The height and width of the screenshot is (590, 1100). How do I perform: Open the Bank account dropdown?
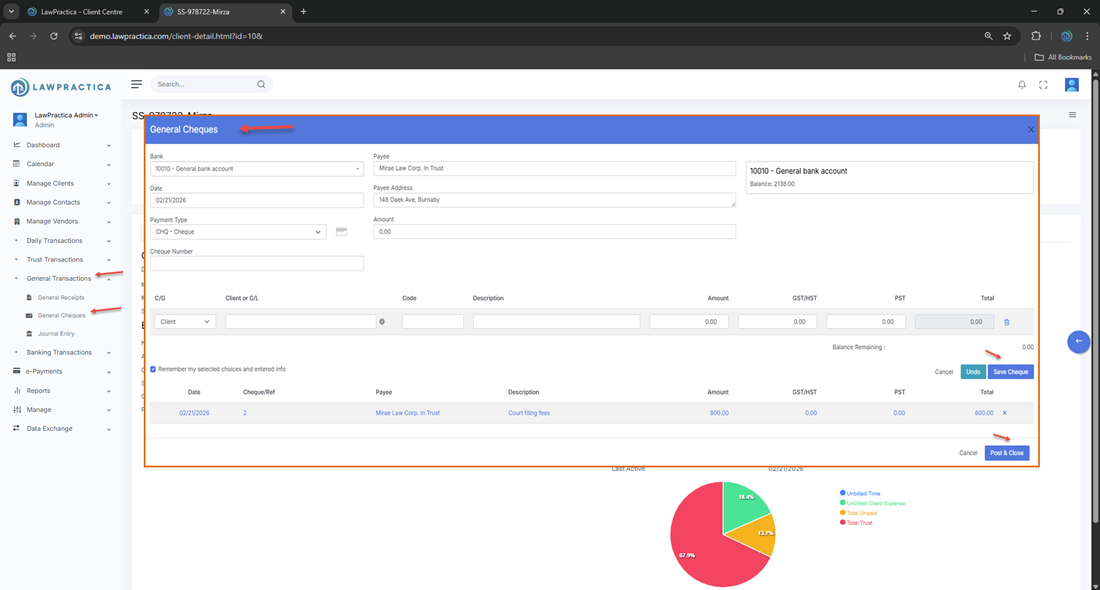pyautogui.click(x=256, y=169)
